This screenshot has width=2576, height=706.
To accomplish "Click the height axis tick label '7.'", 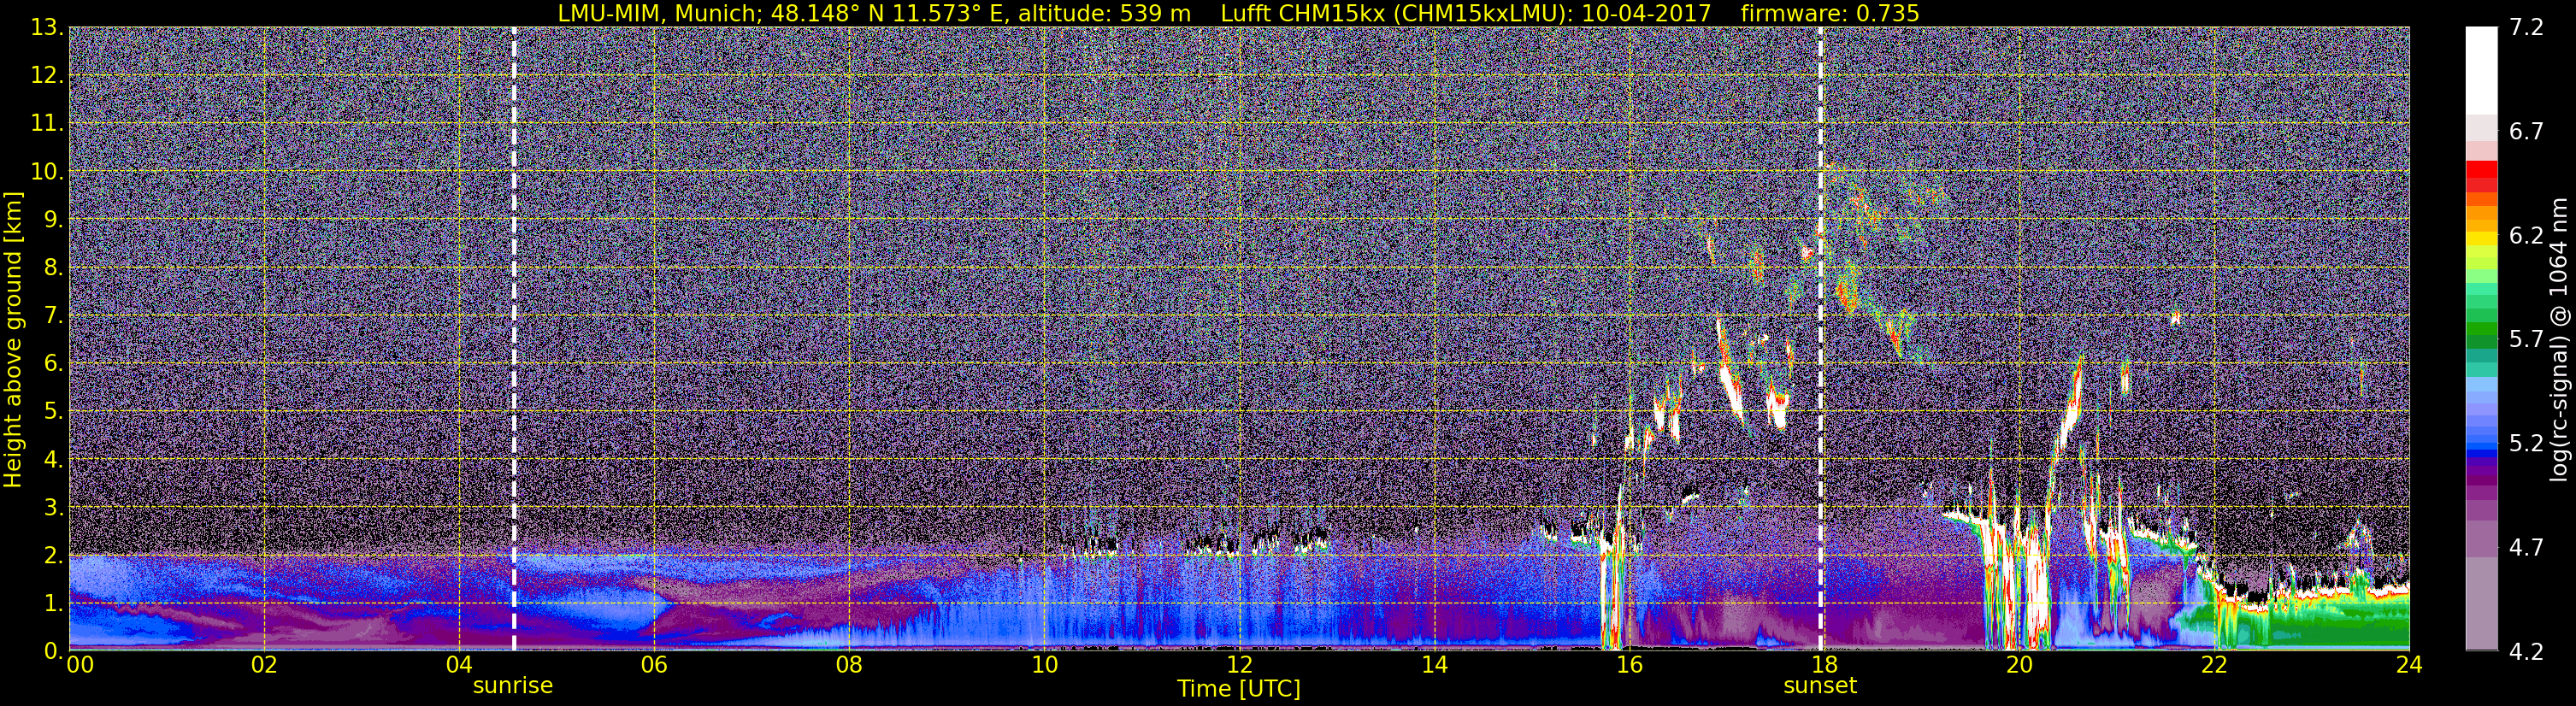I will tap(54, 316).
